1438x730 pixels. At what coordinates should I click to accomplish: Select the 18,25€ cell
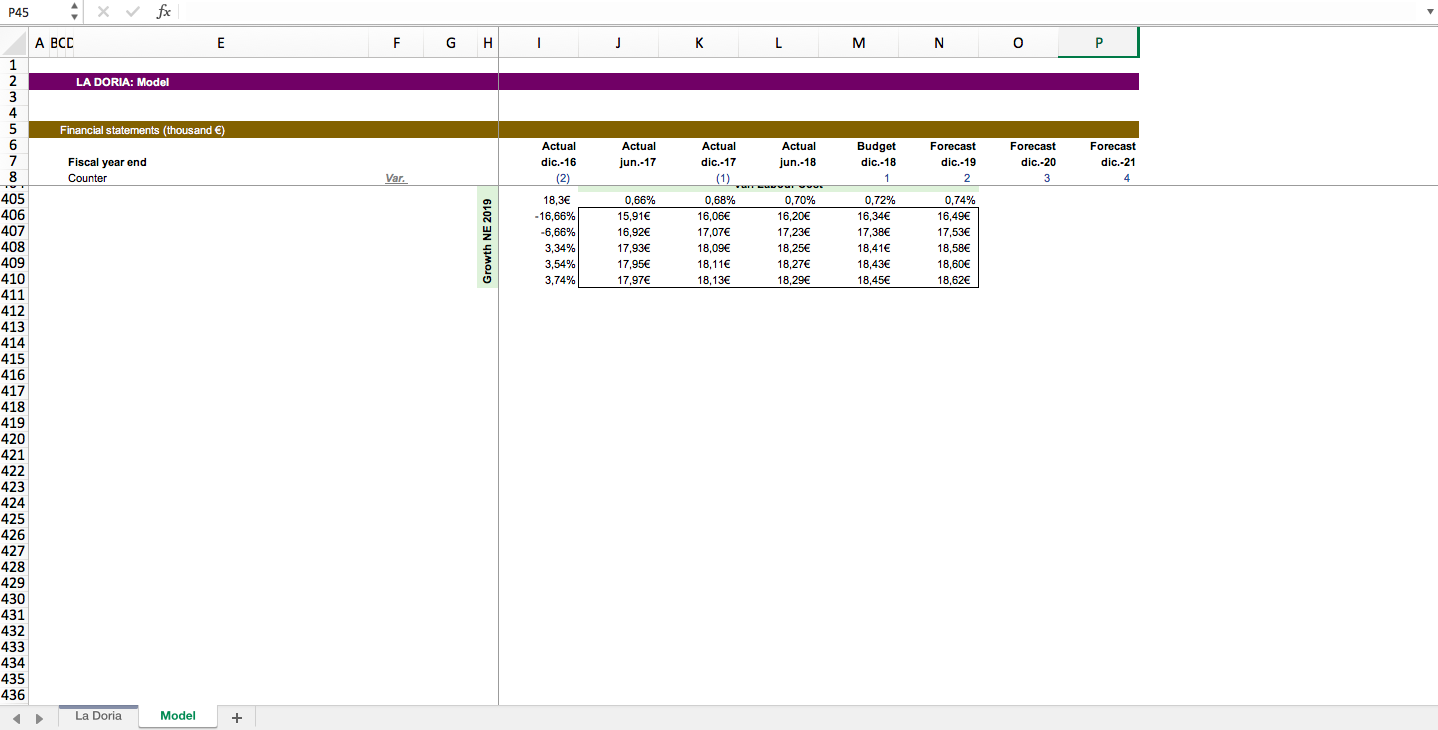coord(778,247)
